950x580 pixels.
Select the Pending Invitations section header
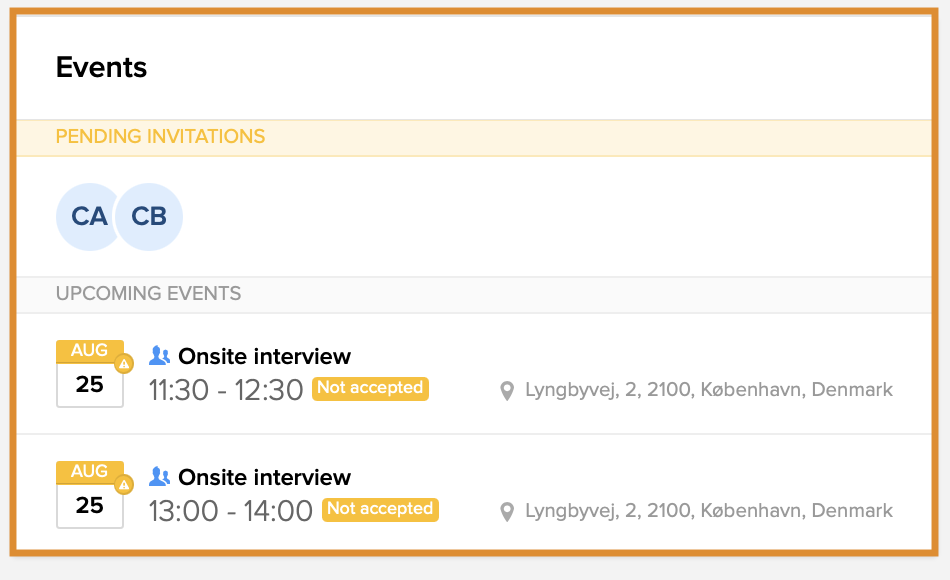pyautogui.click(x=160, y=137)
